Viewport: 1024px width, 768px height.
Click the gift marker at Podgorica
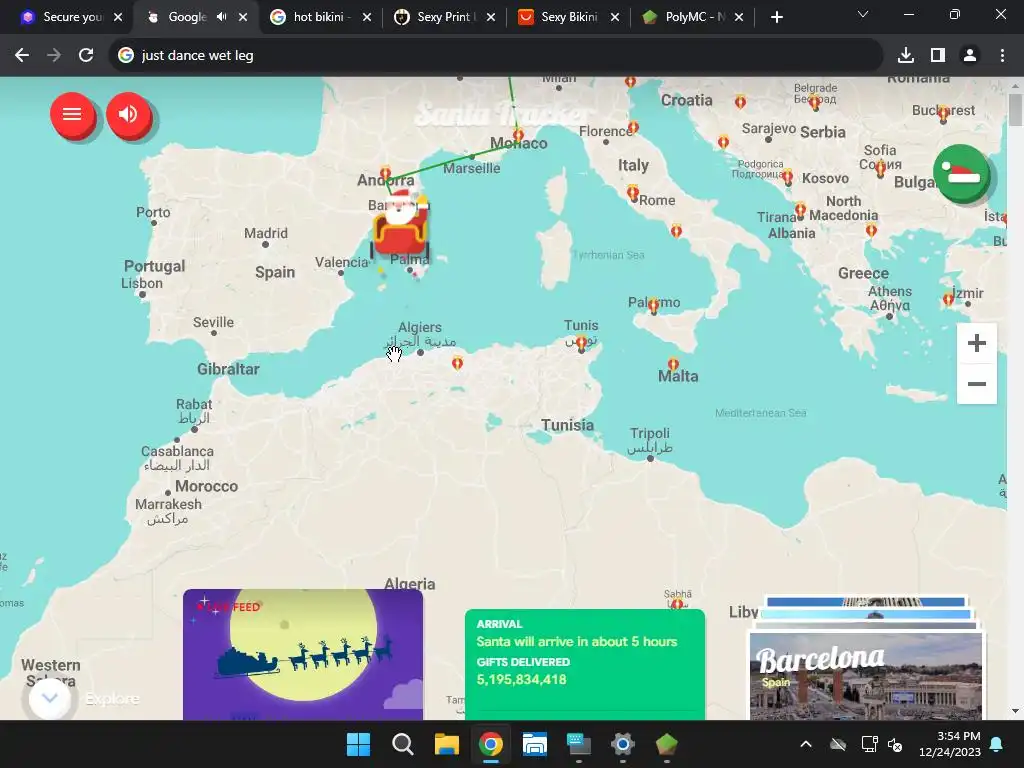point(788,176)
